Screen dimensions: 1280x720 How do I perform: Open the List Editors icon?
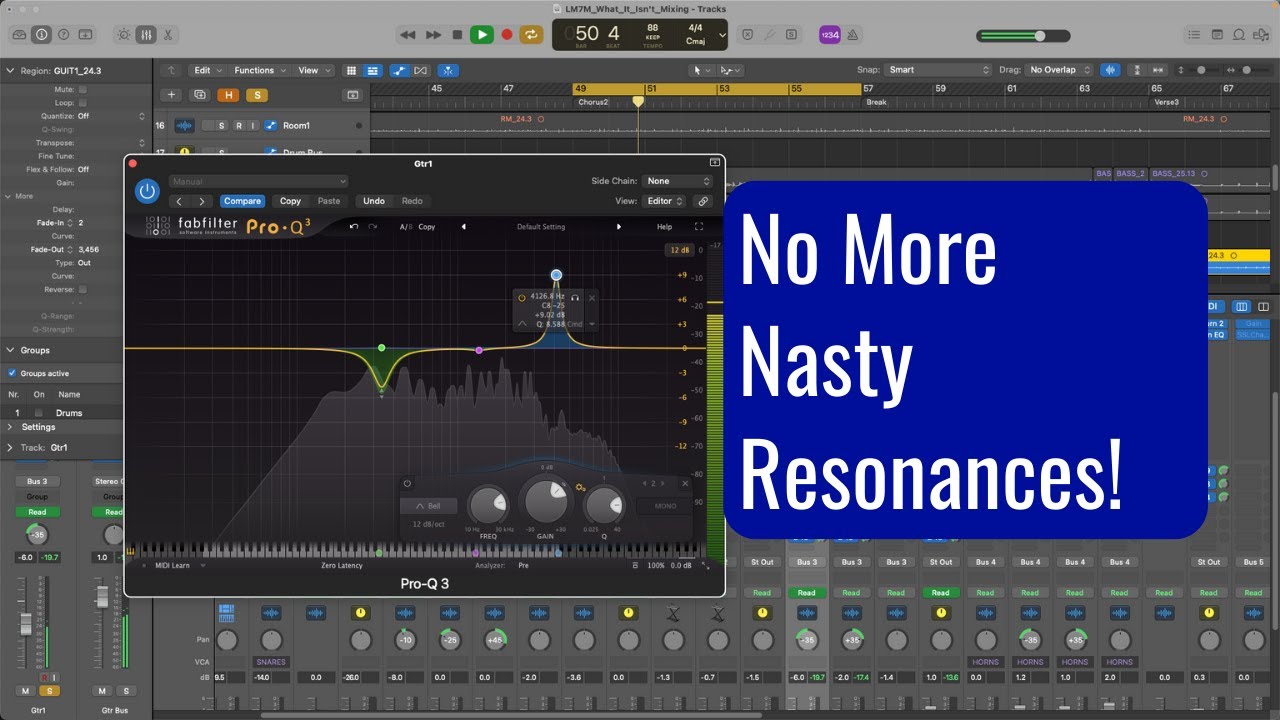click(x=1194, y=34)
